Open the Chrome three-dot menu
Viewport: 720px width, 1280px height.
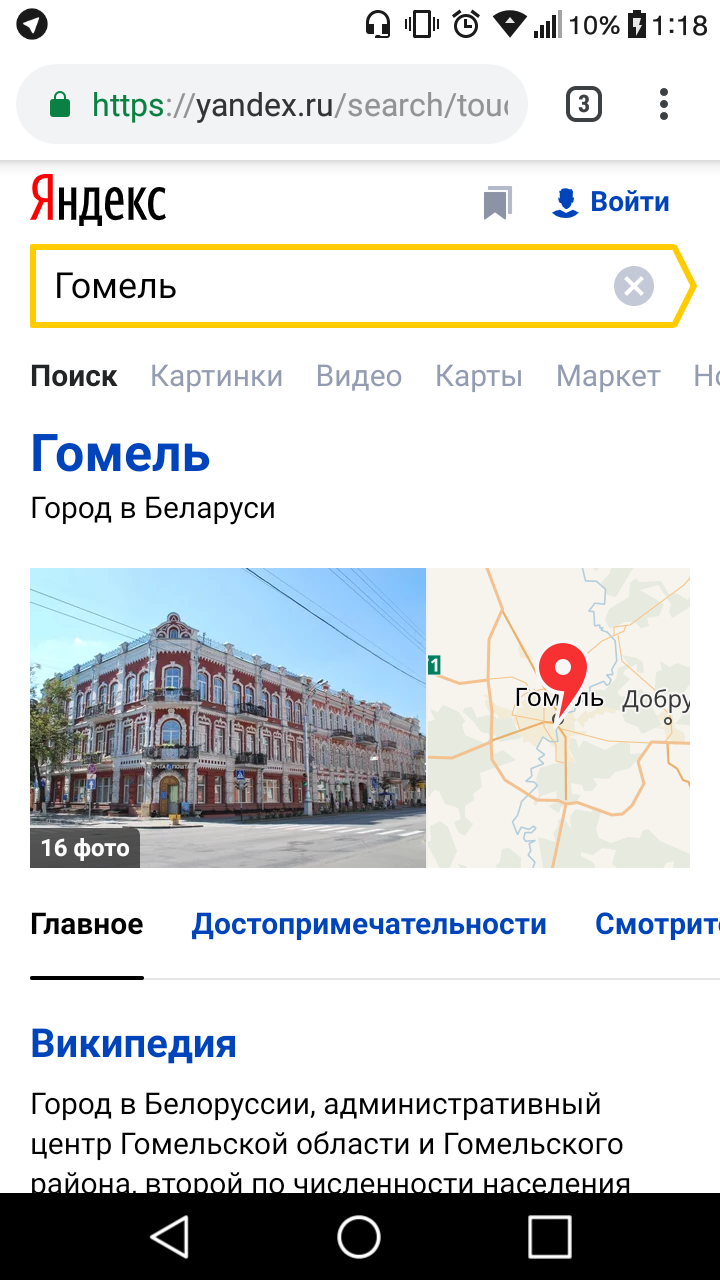pyautogui.click(x=664, y=105)
